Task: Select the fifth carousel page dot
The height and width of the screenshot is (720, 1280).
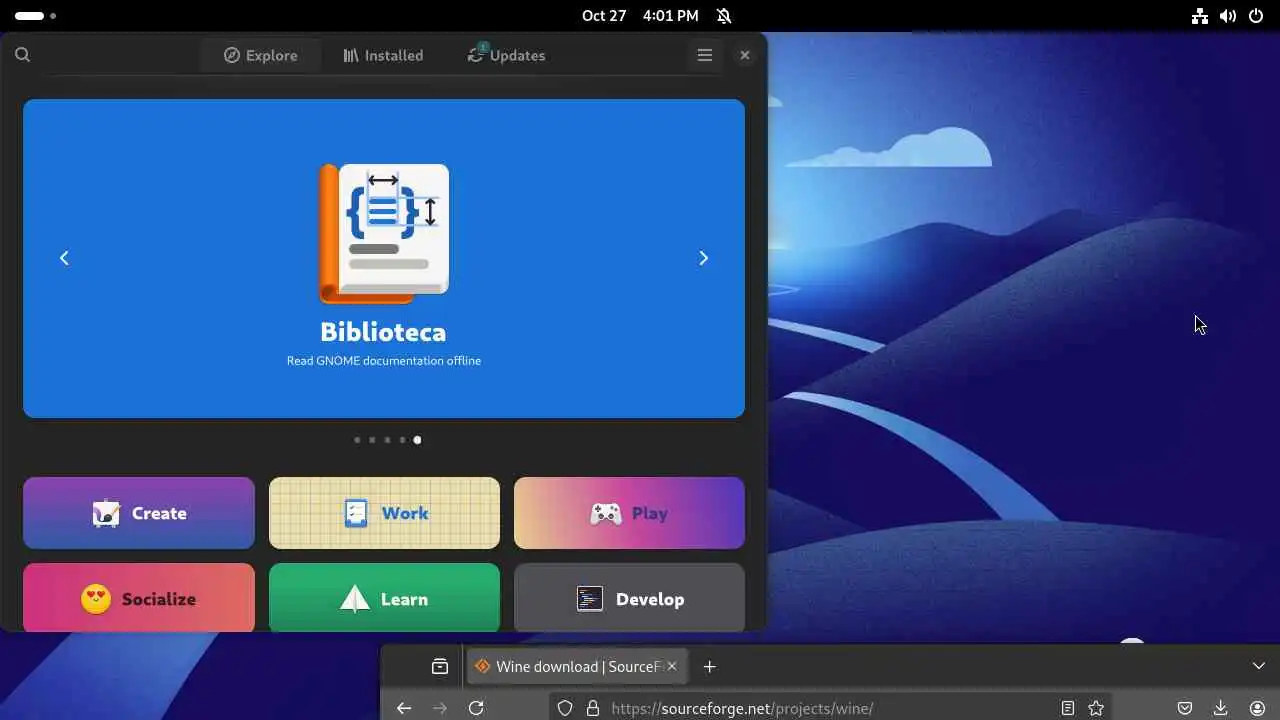Action: [x=417, y=440]
